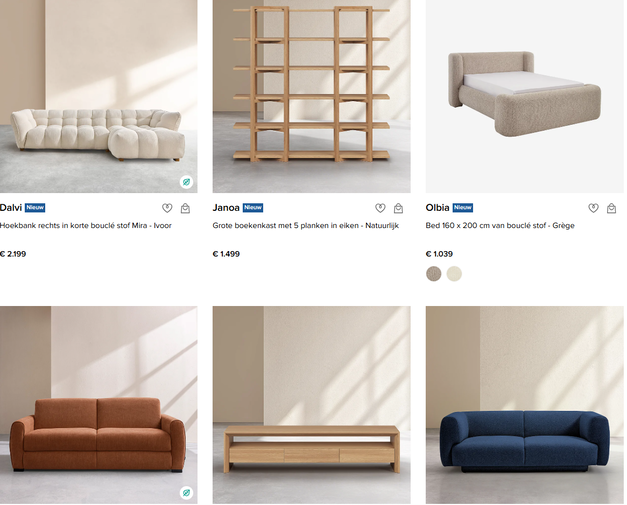Image resolution: width=627 pixels, height=505 pixels.
Task: View the Janoa oak bookcase image
Action: point(312,96)
